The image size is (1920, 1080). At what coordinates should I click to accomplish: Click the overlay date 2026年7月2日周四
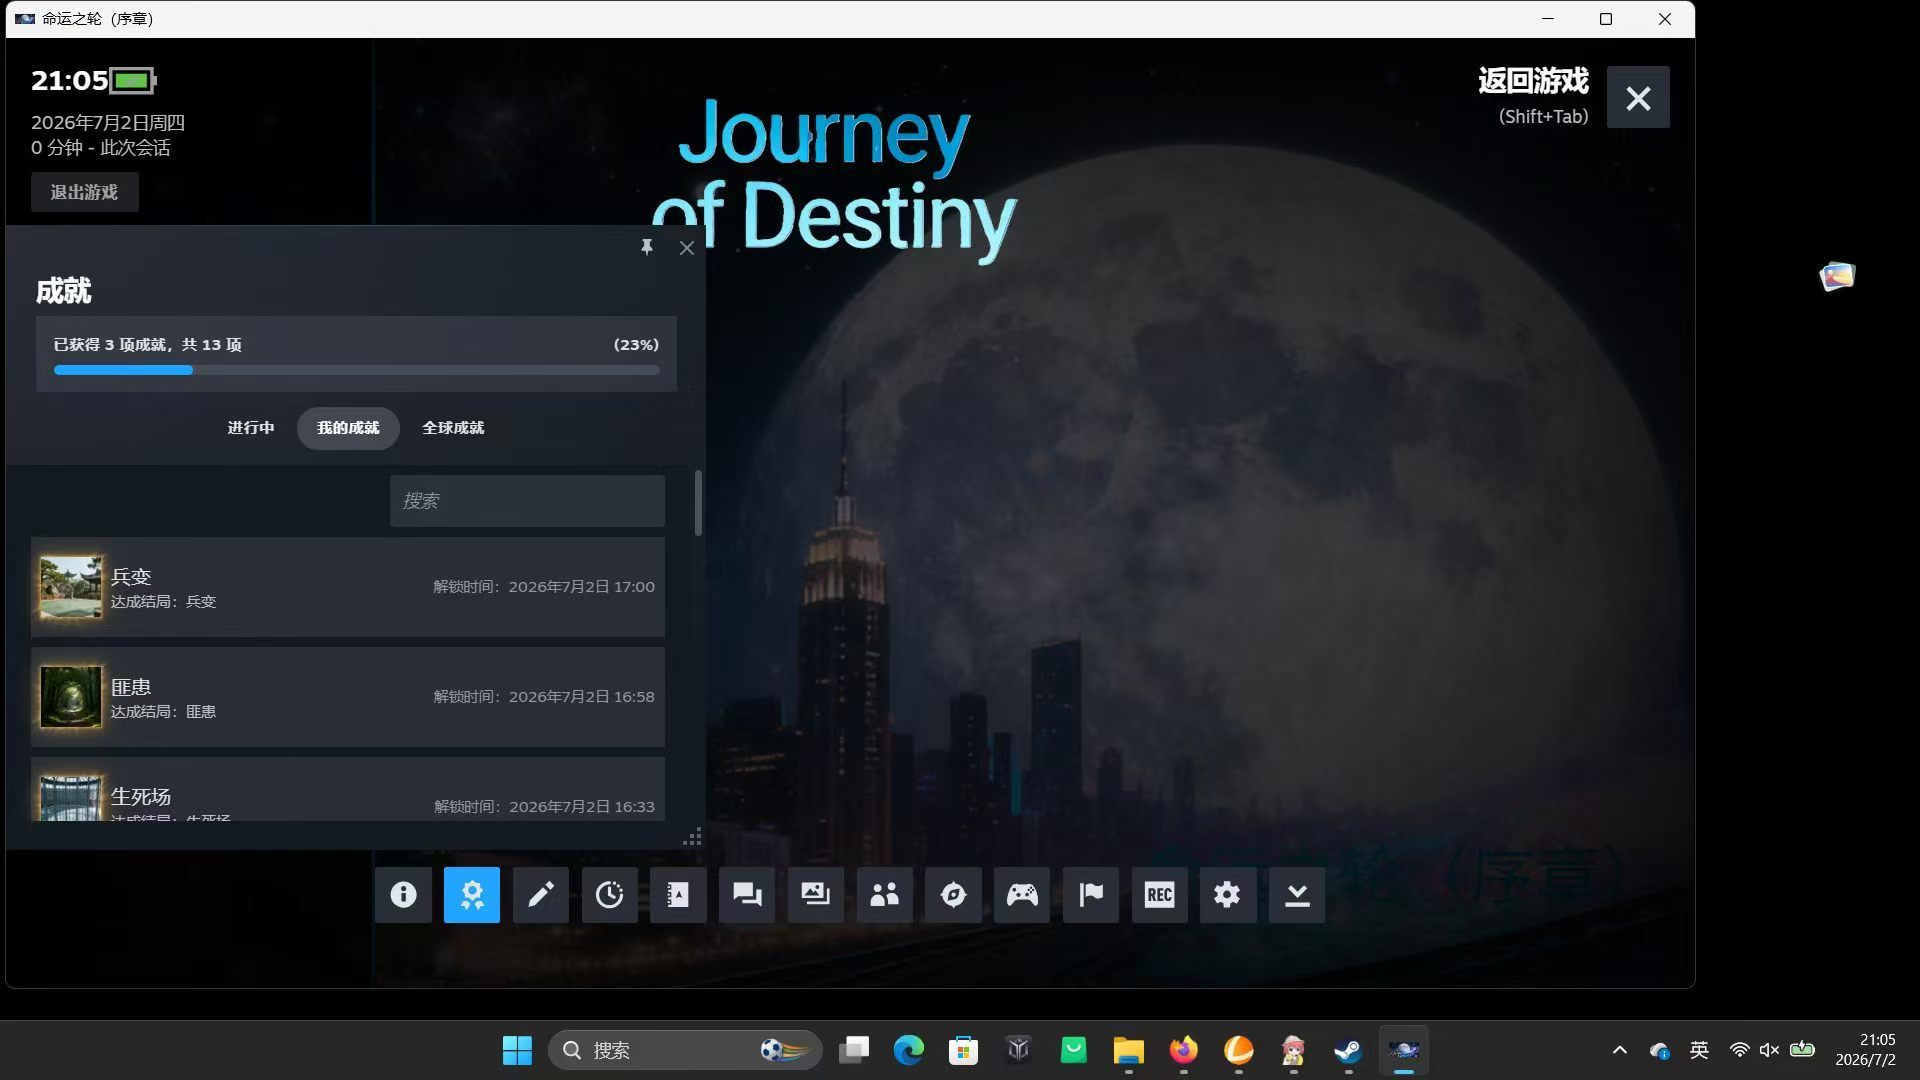point(108,123)
